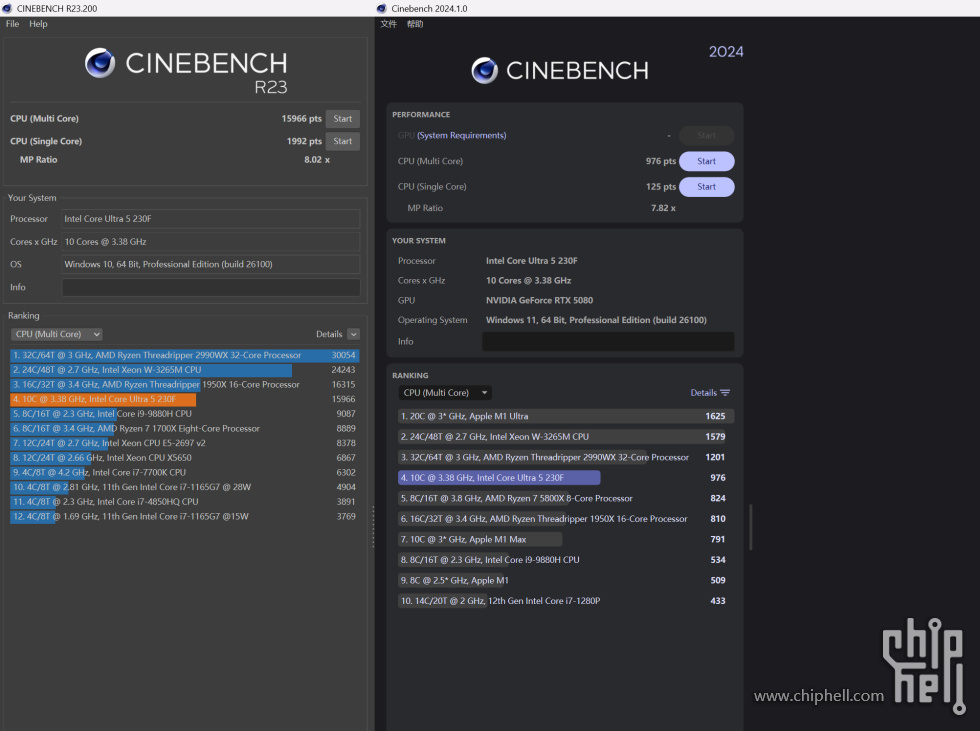Click the 15966 pts multi core score in R23

point(301,119)
